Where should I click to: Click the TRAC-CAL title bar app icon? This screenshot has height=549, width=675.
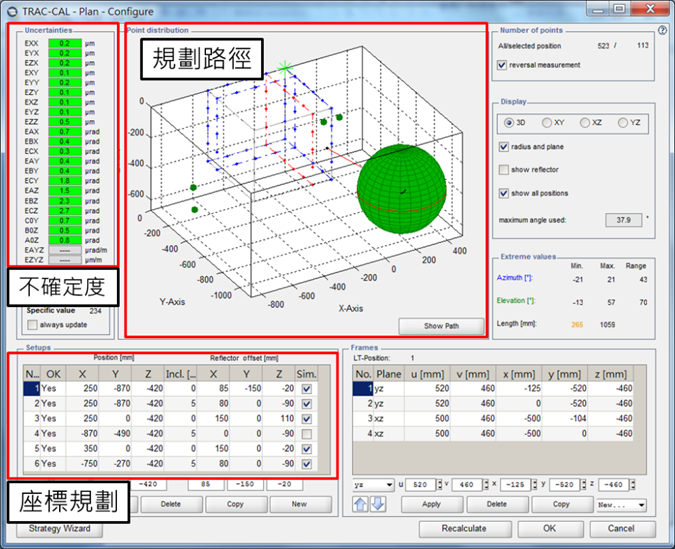tap(12, 9)
